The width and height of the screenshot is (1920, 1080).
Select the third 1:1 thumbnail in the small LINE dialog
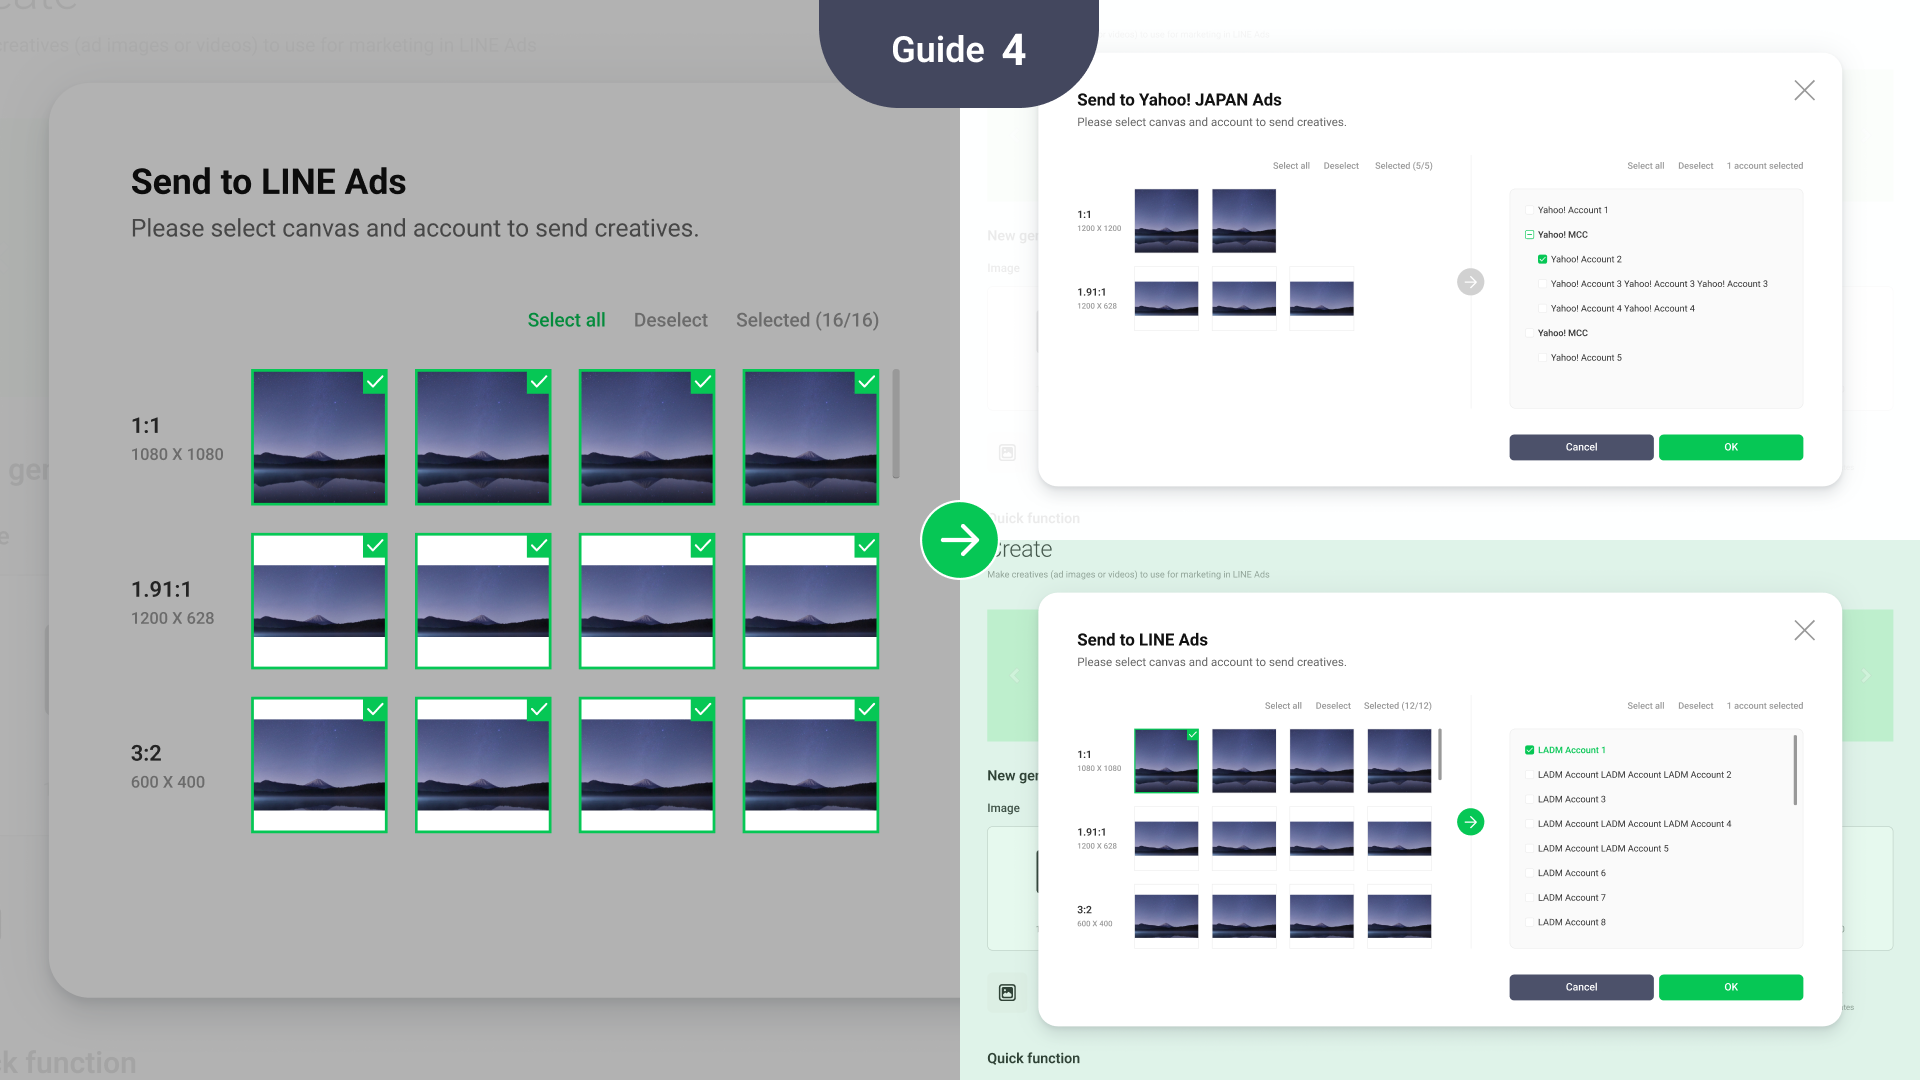1322,761
